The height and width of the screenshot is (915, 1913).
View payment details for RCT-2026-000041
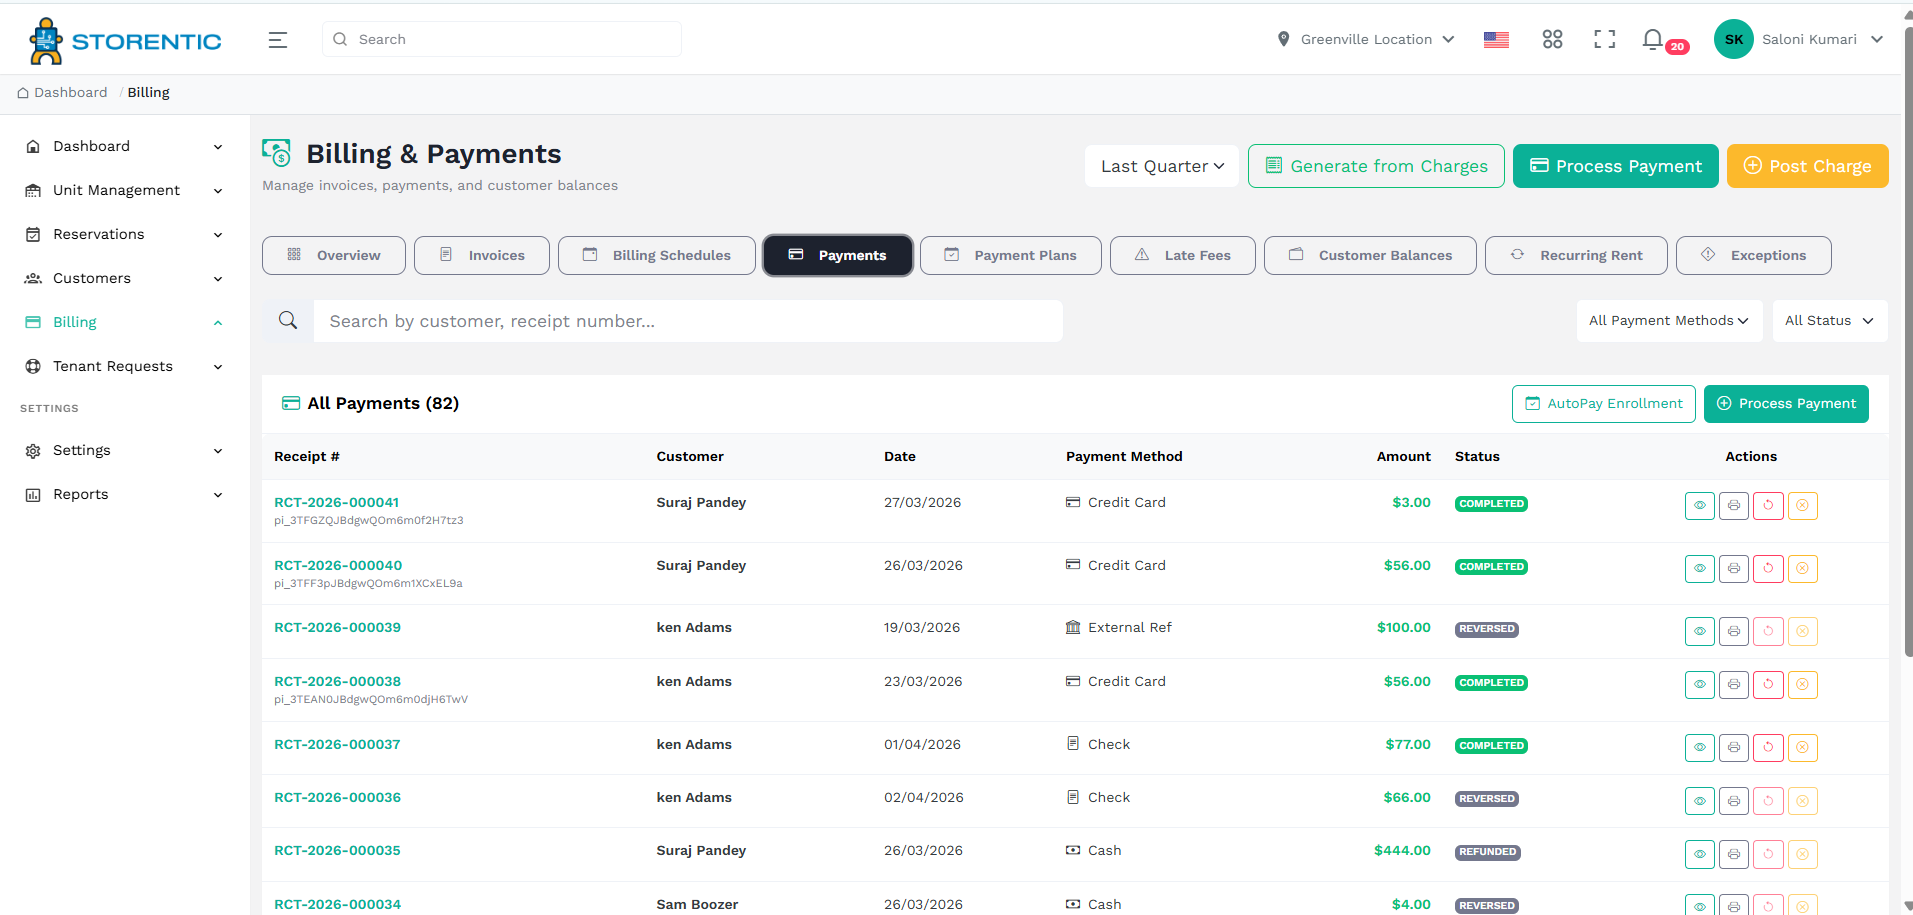point(1699,505)
